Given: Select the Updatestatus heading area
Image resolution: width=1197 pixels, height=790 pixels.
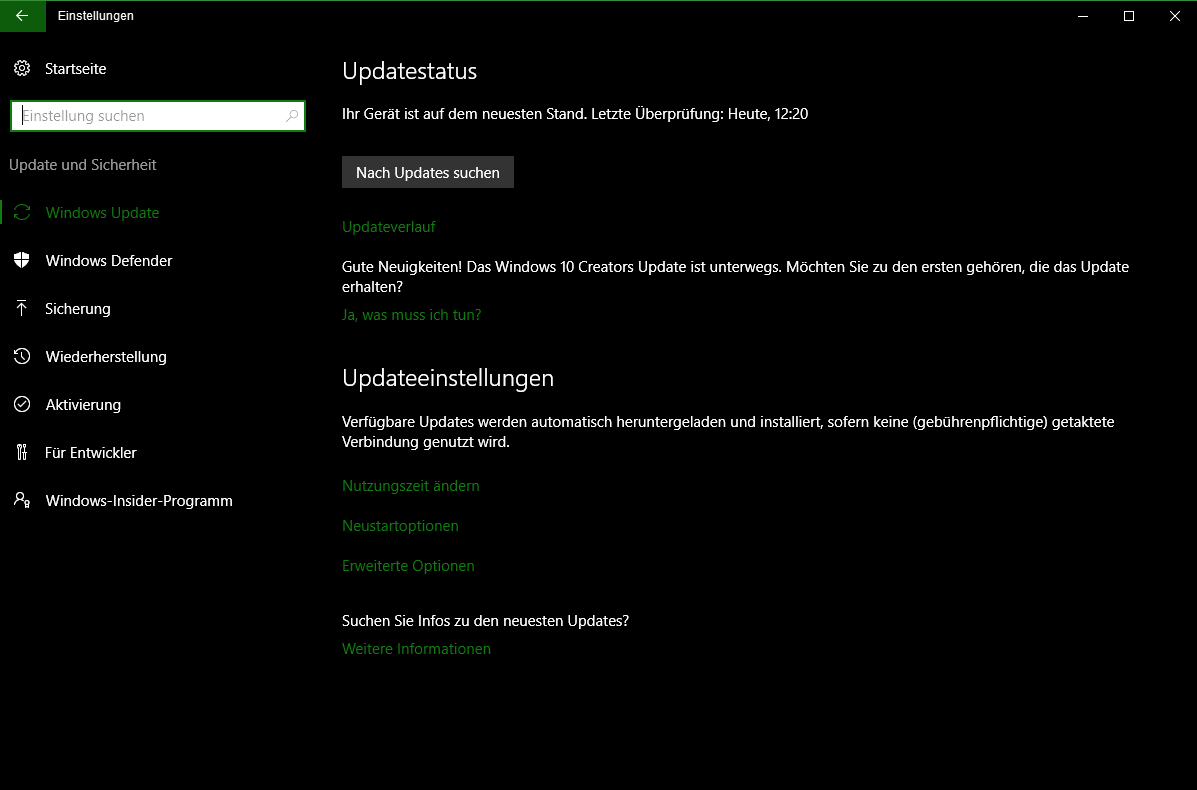Looking at the screenshot, I should point(409,71).
